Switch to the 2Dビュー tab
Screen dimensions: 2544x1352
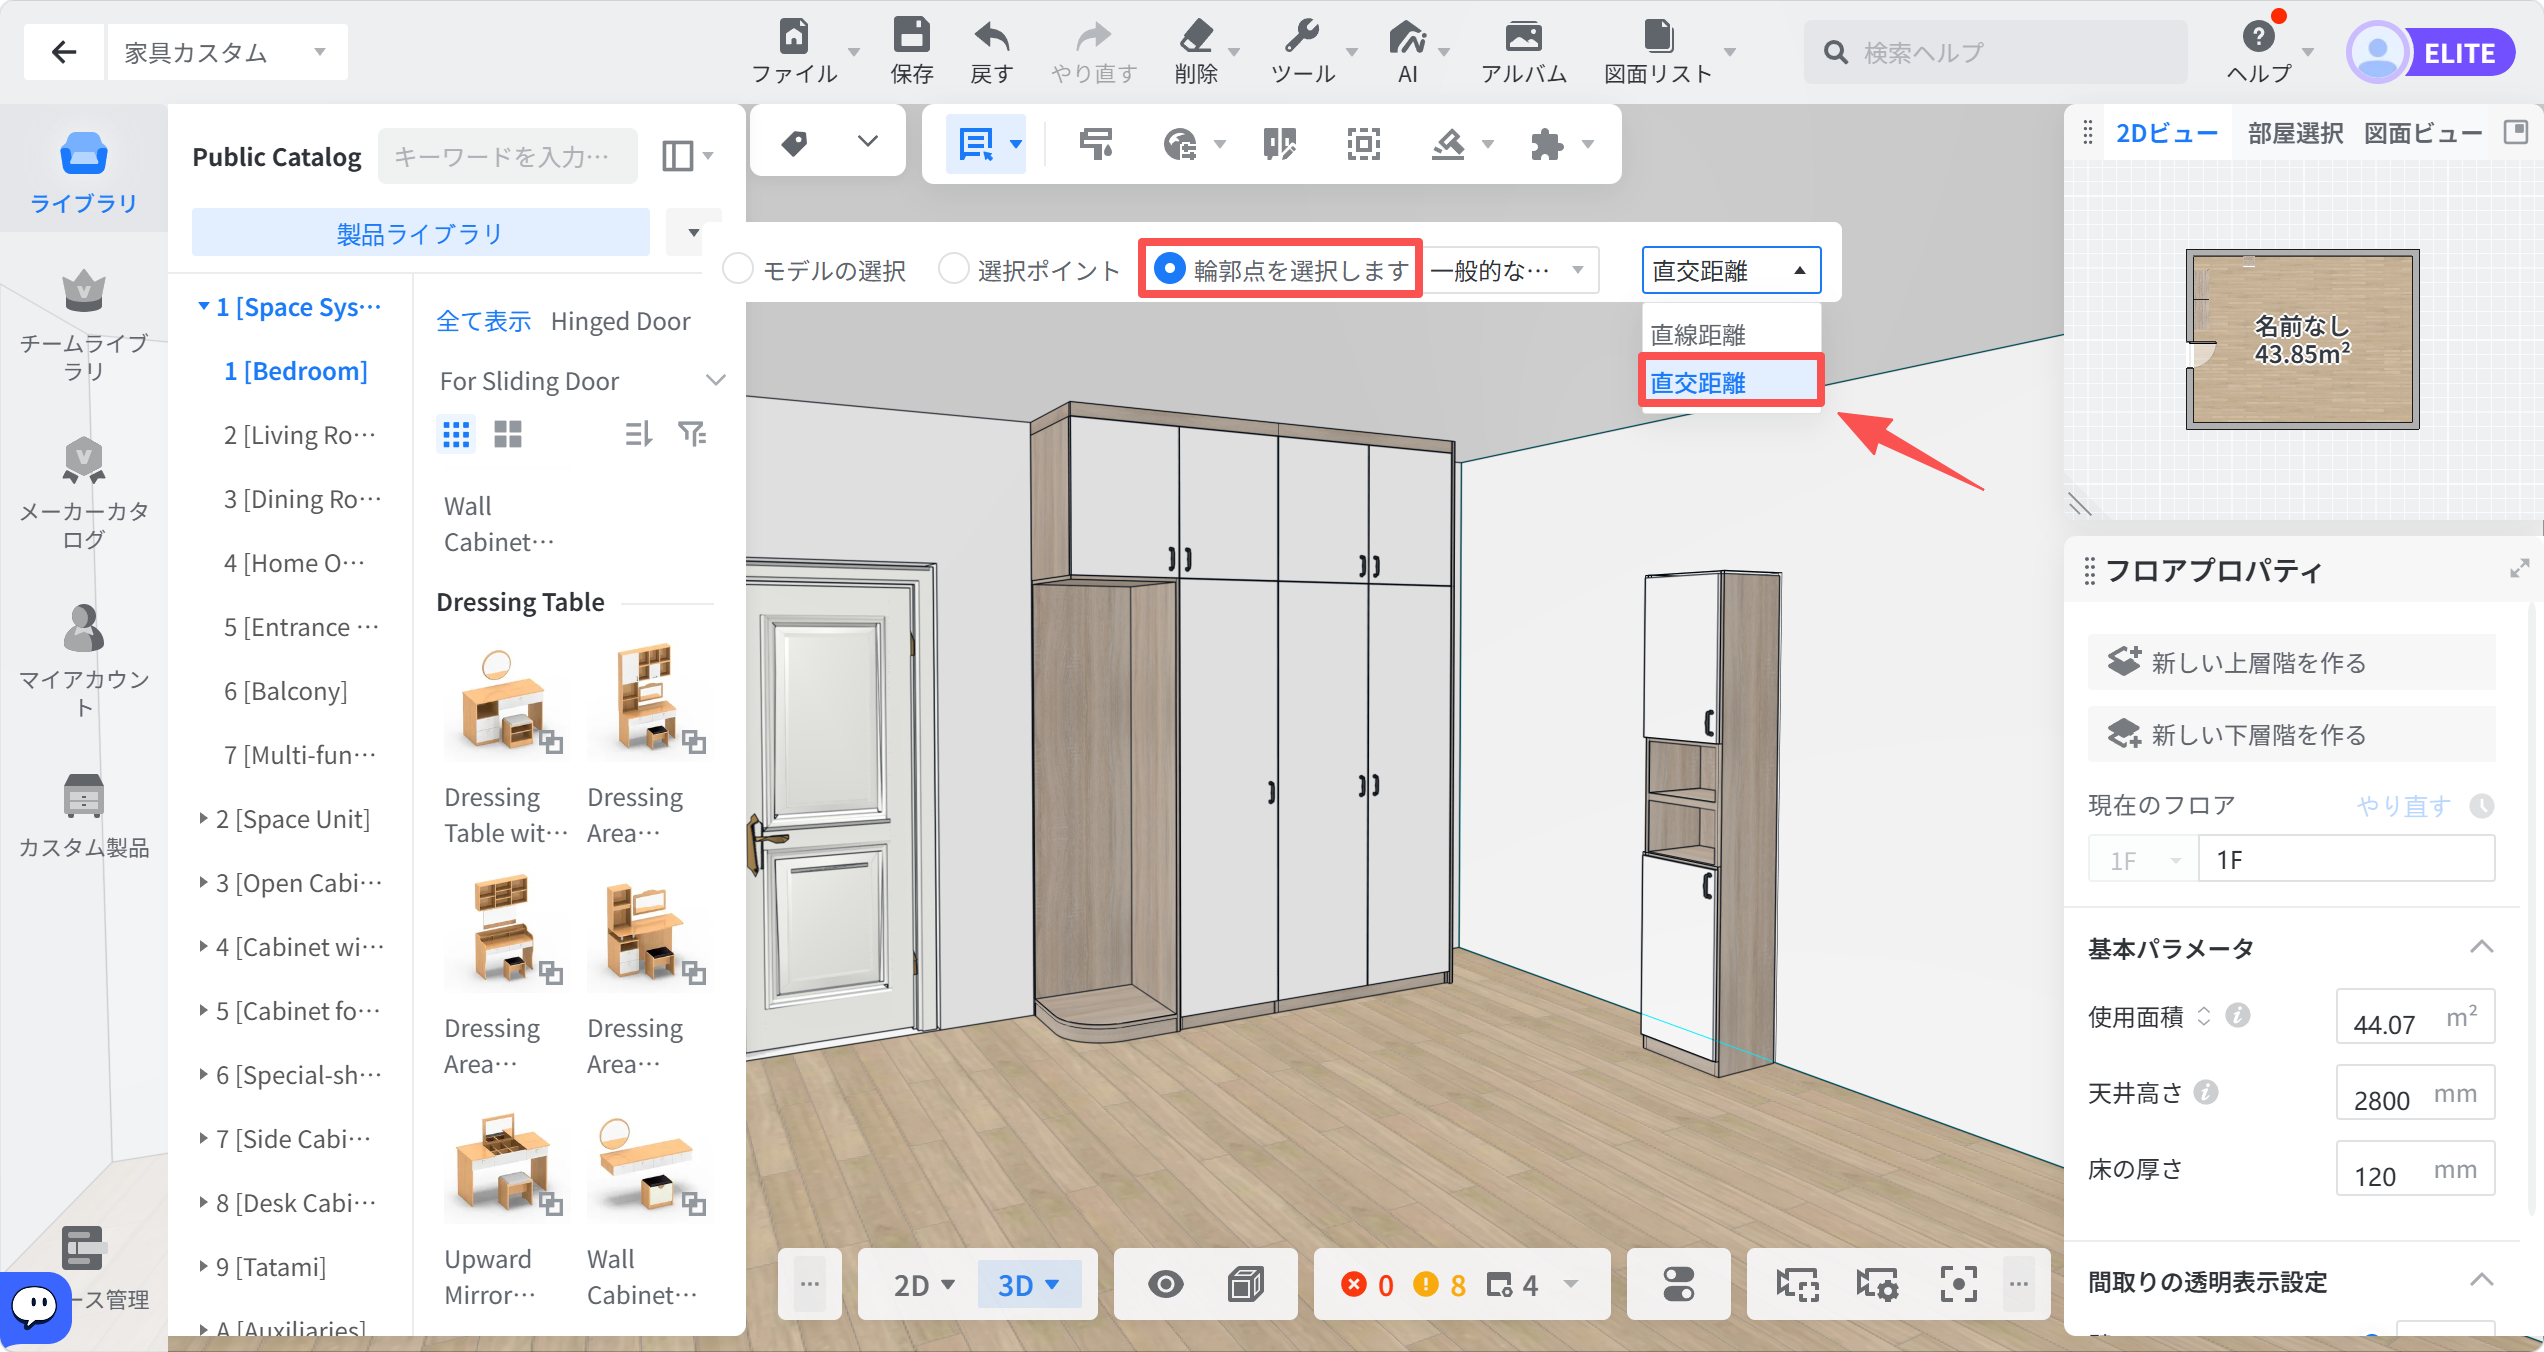2166,133
